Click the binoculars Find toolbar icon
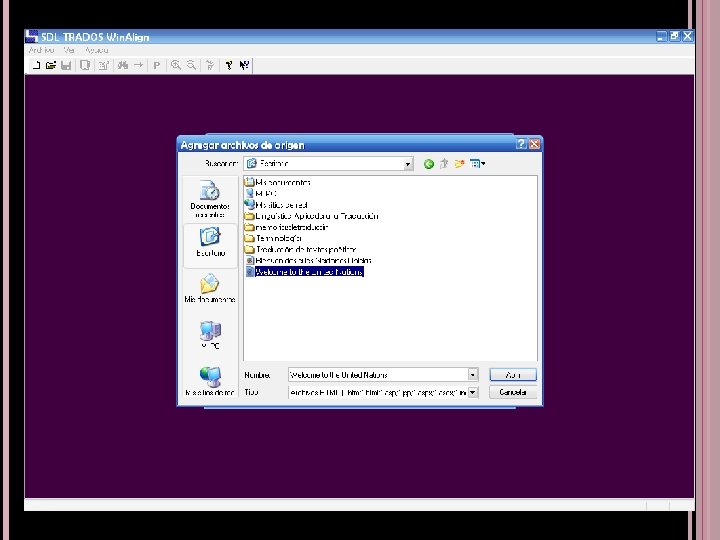 pyautogui.click(x=123, y=65)
